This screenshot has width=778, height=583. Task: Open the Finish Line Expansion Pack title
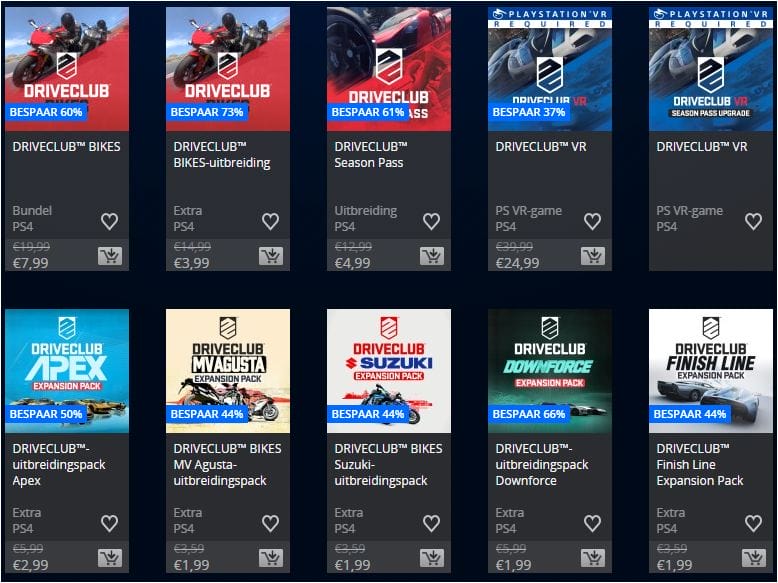click(x=700, y=464)
